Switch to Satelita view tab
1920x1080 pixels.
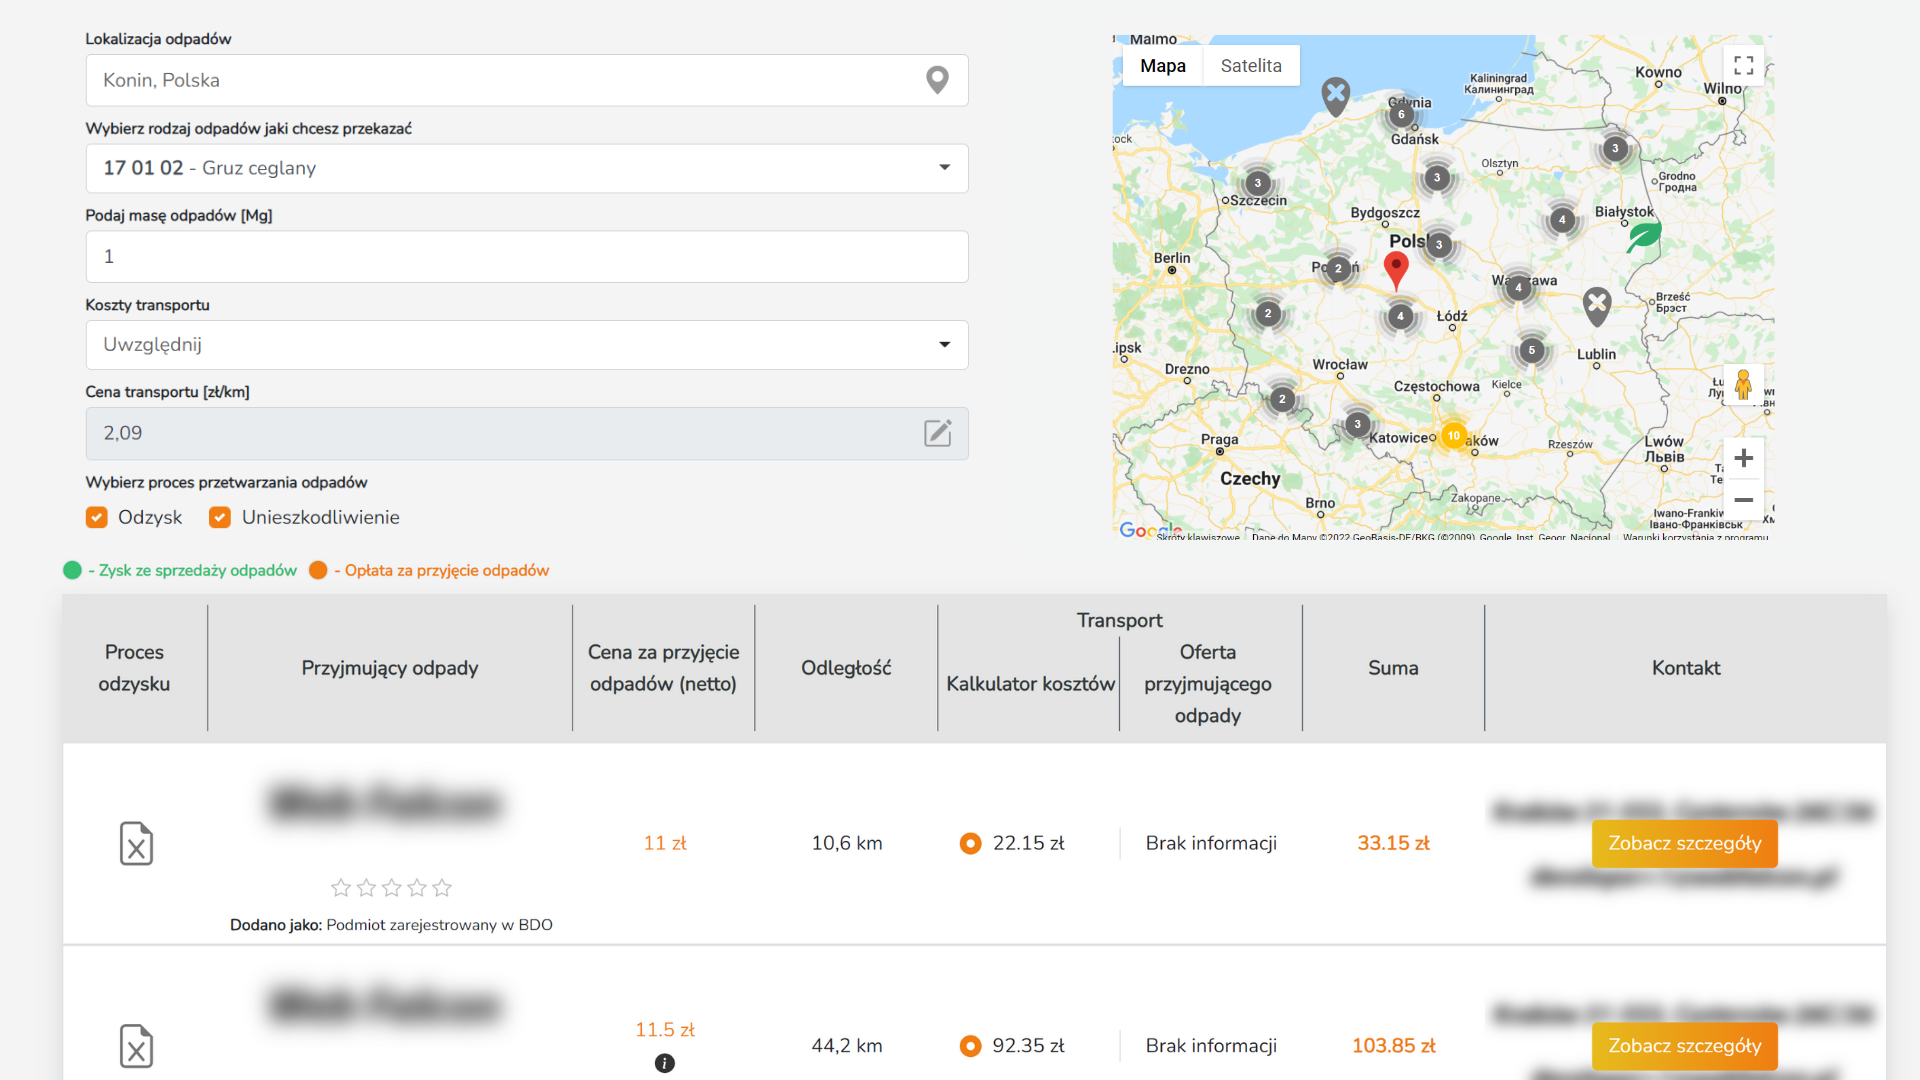(x=1251, y=66)
